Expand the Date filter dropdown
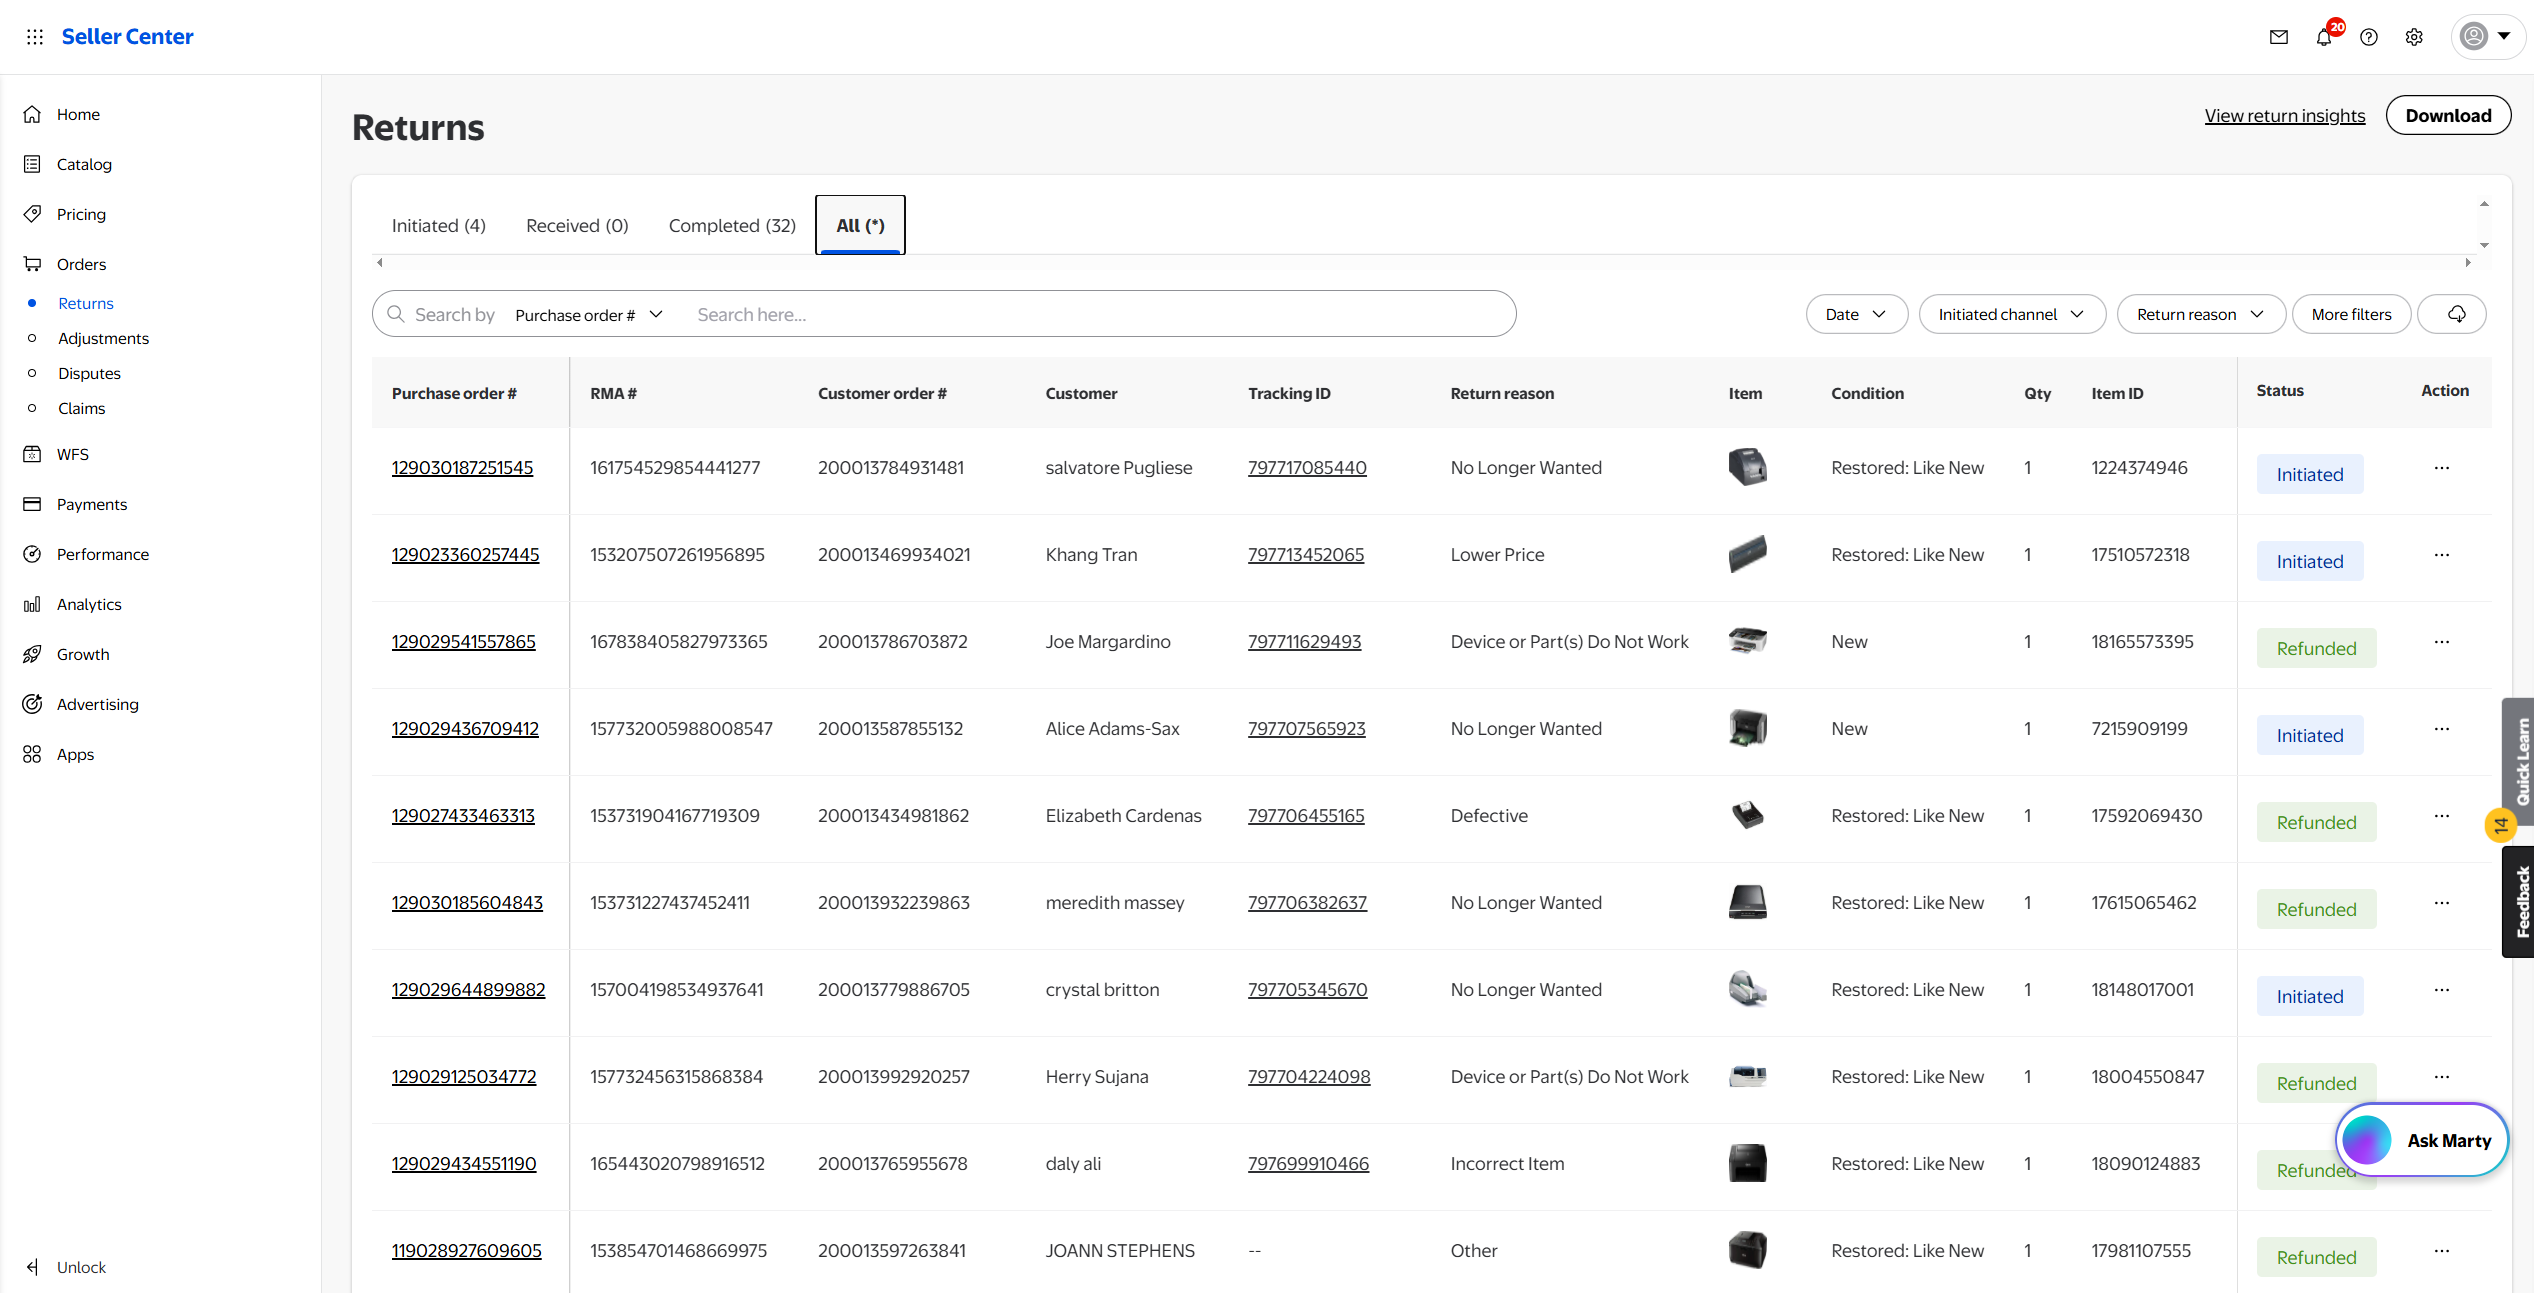Viewport: 2534px width, 1293px height. click(1856, 314)
